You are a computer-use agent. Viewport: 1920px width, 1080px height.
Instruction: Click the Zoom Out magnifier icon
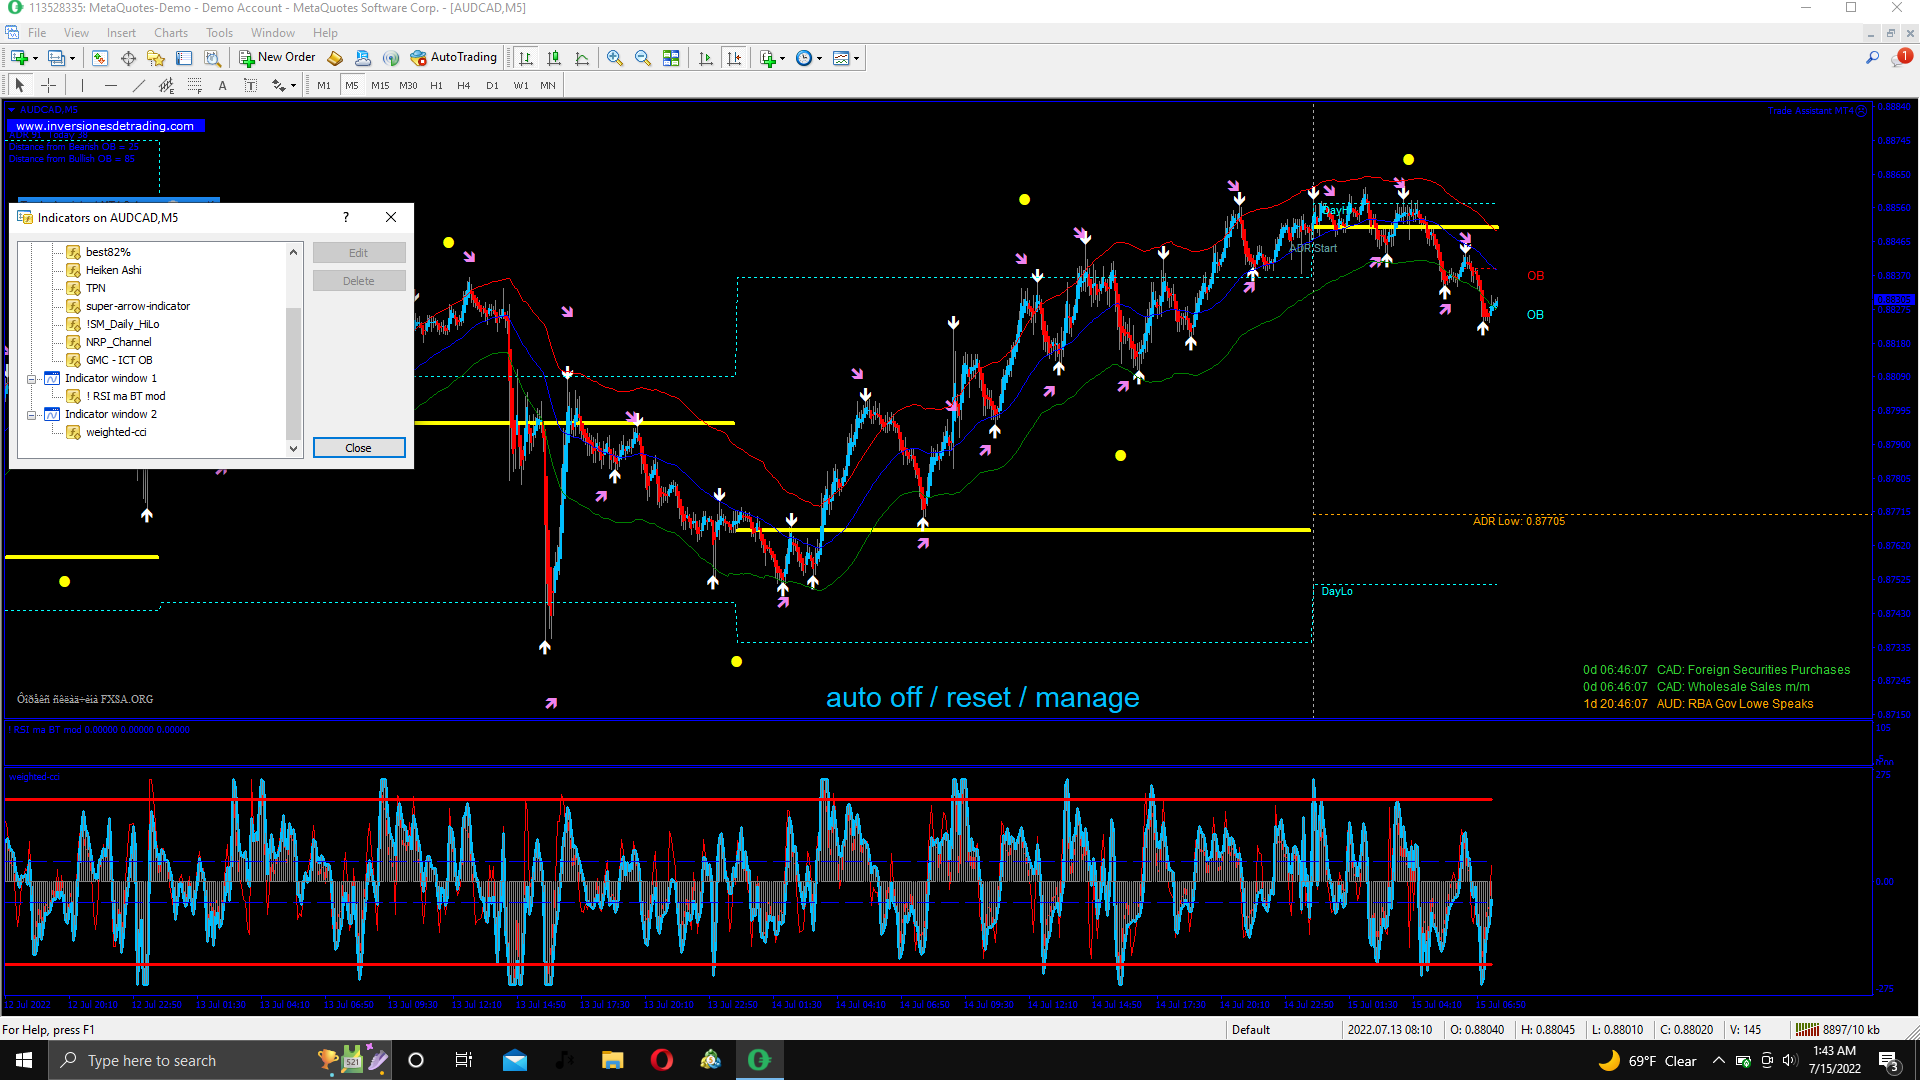click(x=643, y=58)
